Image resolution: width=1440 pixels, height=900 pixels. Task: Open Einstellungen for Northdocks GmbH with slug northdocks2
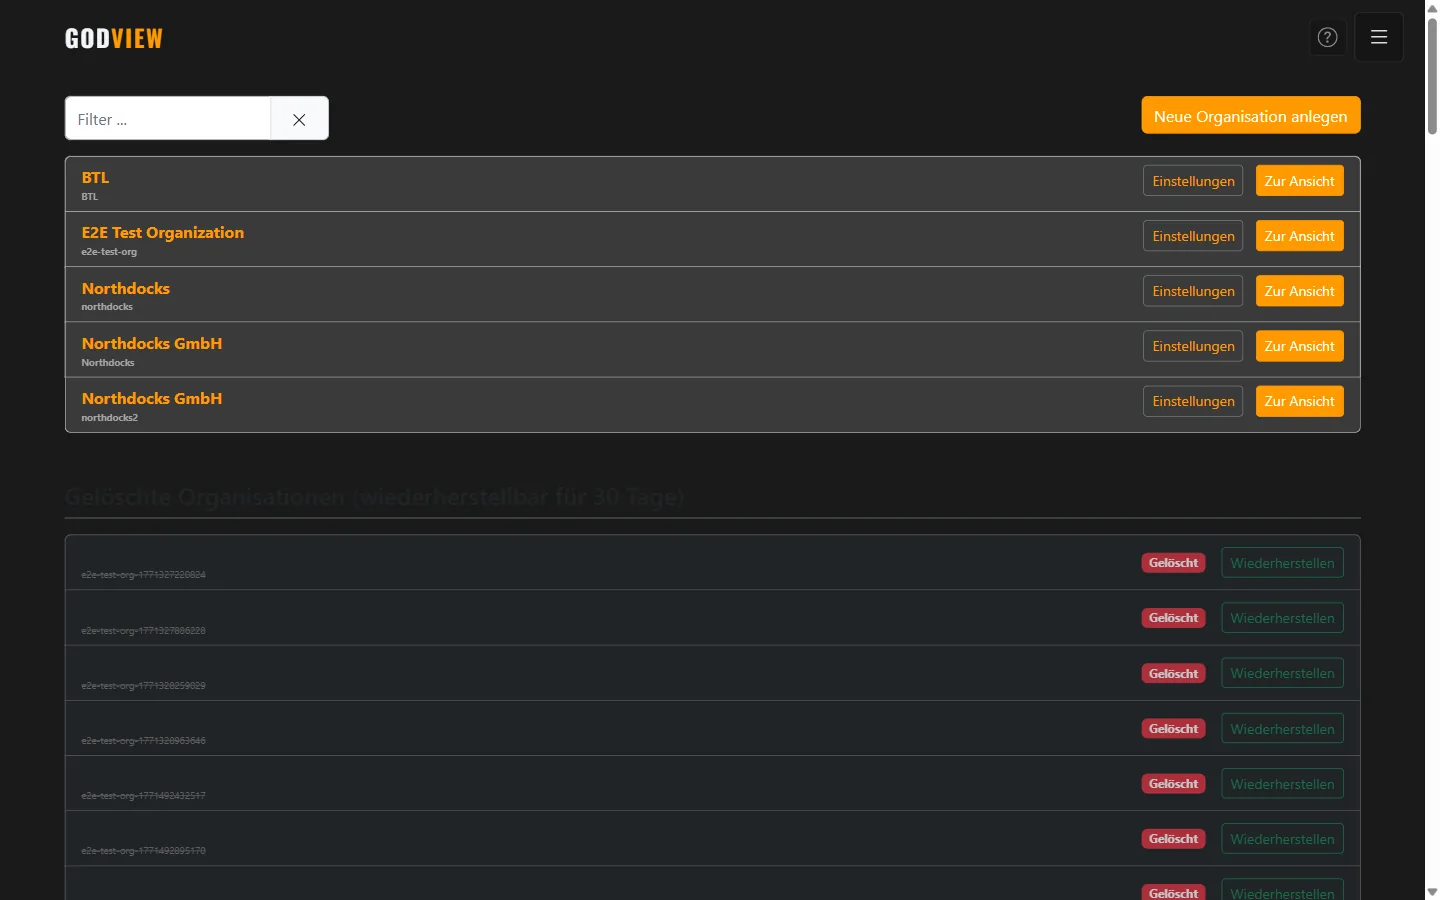pos(1192,400)
